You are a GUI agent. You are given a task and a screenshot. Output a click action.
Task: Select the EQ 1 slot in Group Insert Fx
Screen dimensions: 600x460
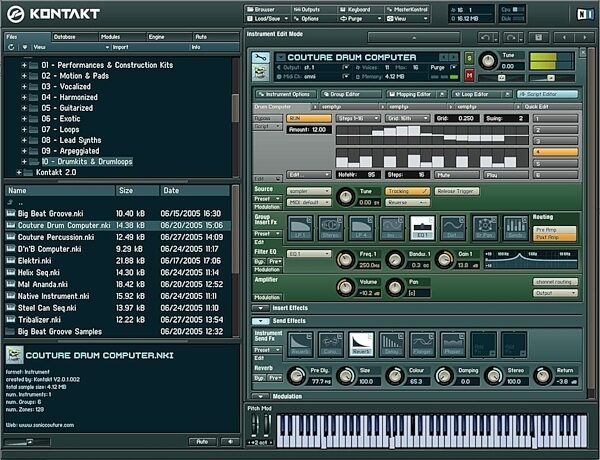coord(422,227)
